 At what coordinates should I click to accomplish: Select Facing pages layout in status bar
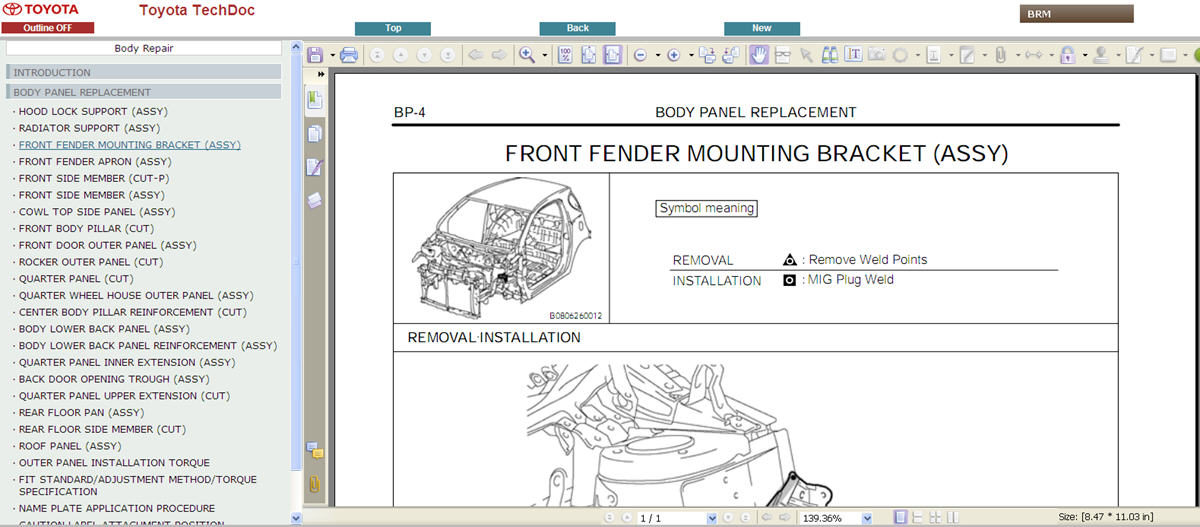[x=952, y=518]
